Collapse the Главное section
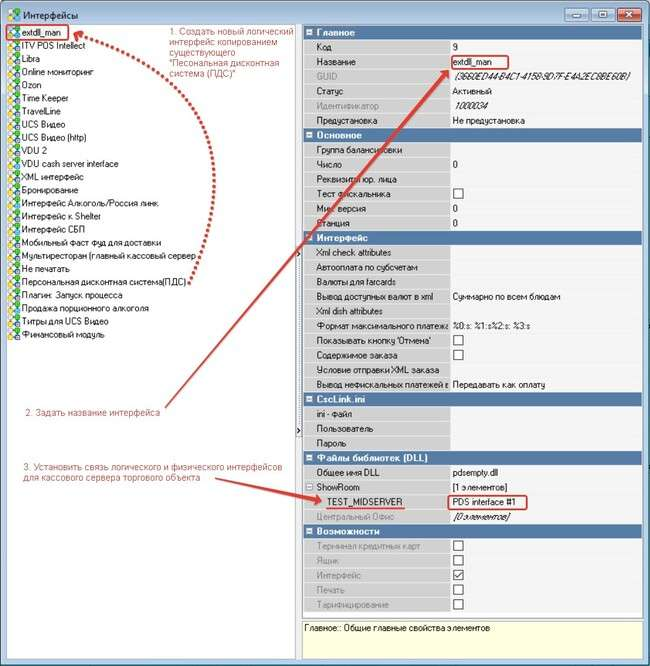The height and width of the screenshot is (666, 650). 308,32
